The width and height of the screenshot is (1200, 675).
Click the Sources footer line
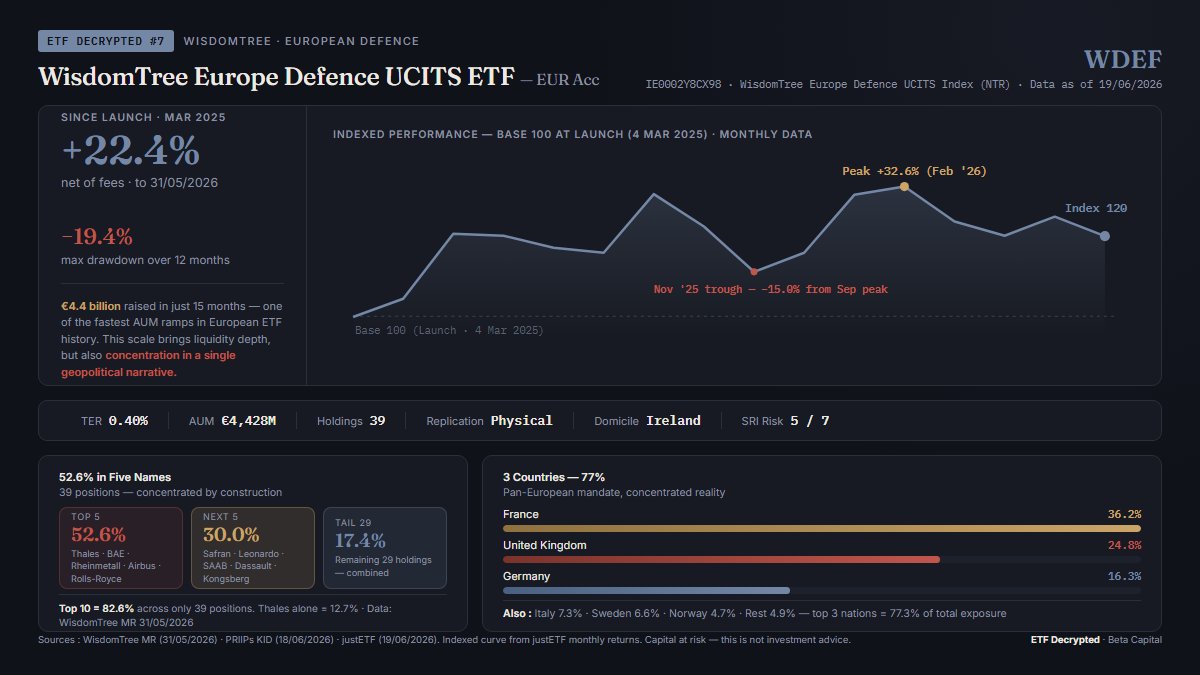tap(444, 640)
